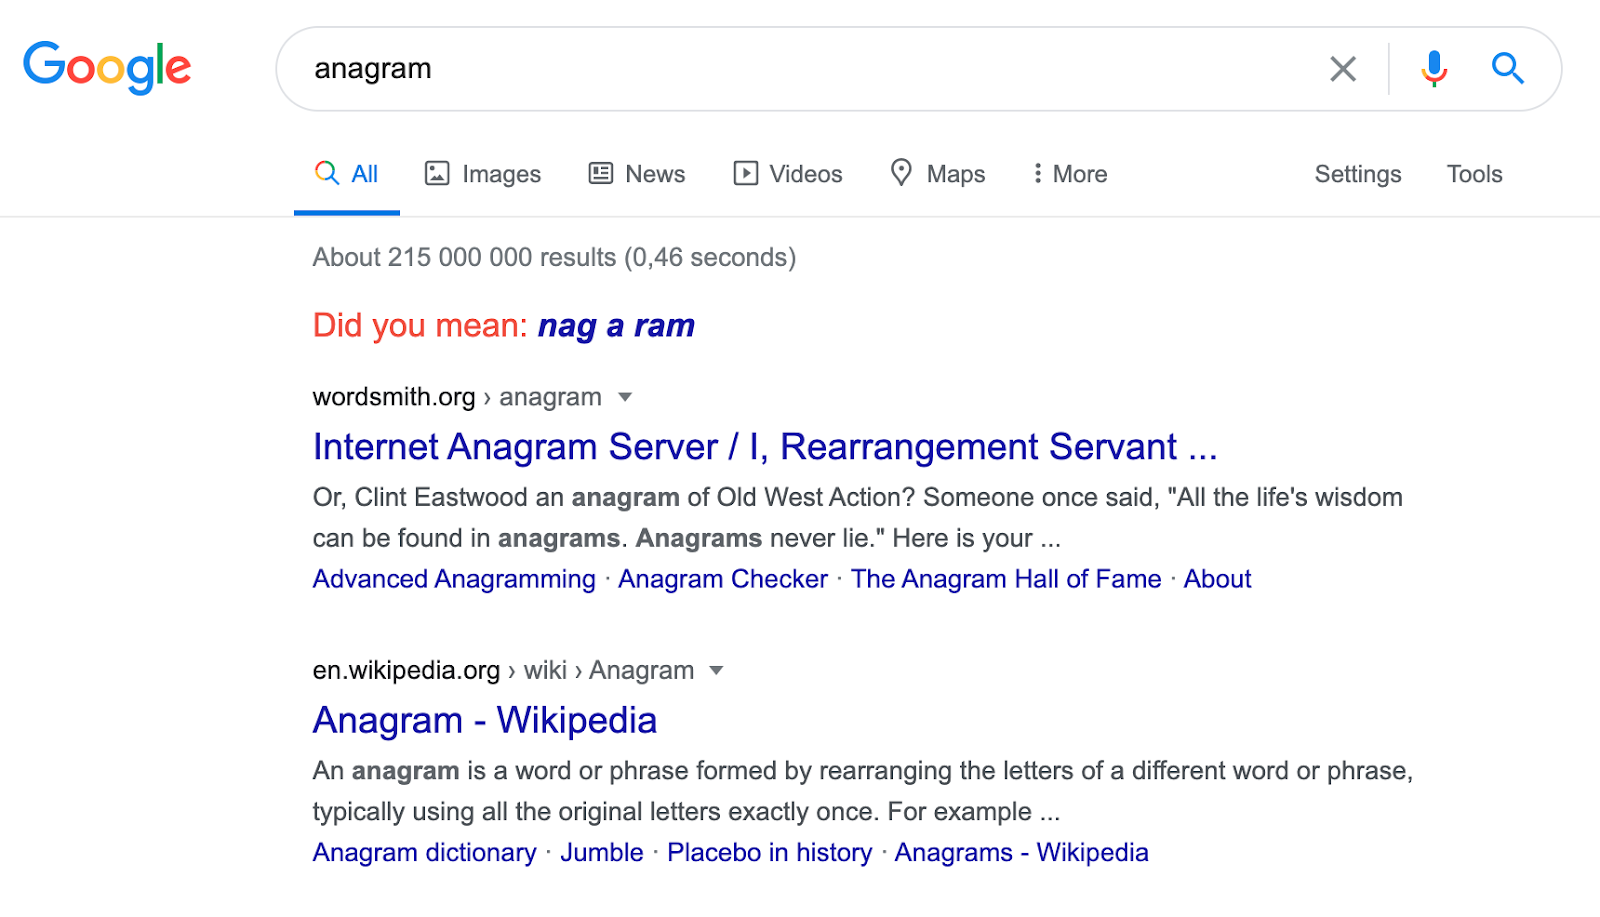The image size is (1600, 917).
Task: Click the "About 215 000 000 results" text
Action: pyautogui.click(x=464, y=257)
